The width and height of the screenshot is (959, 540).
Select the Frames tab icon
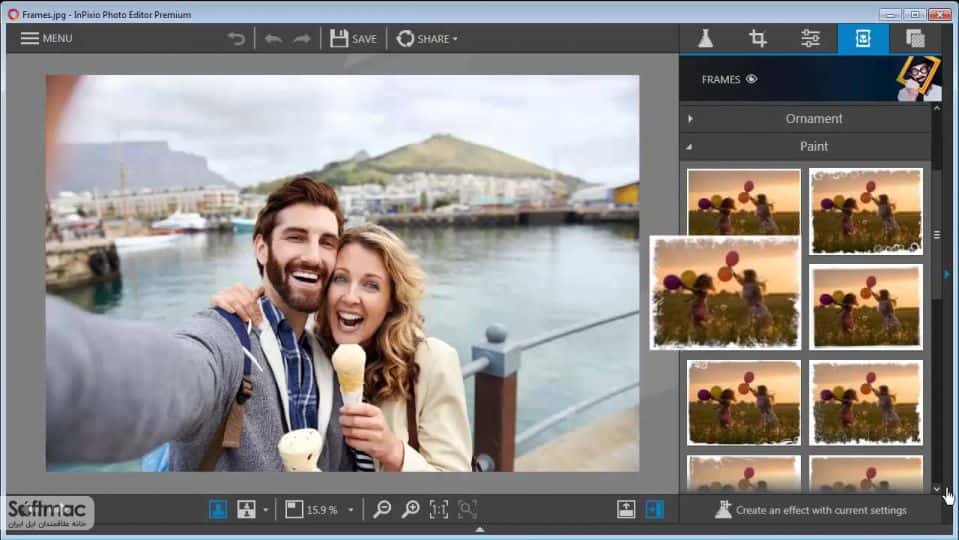[863, 39]
